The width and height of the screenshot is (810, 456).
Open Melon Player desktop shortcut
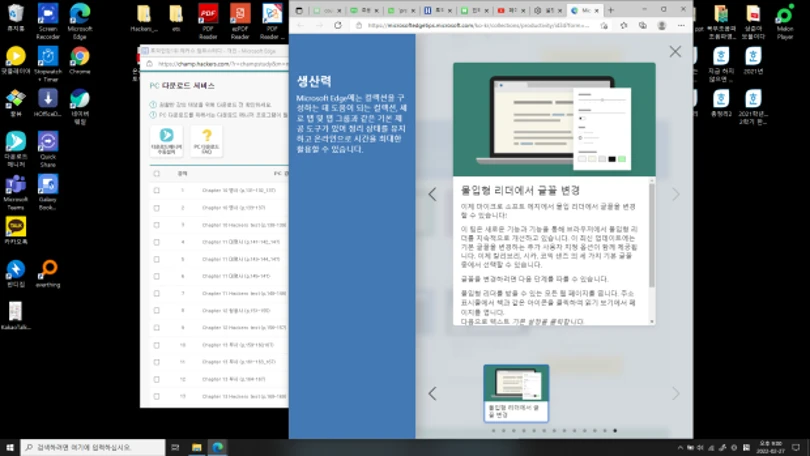click(x=785, y=22)
